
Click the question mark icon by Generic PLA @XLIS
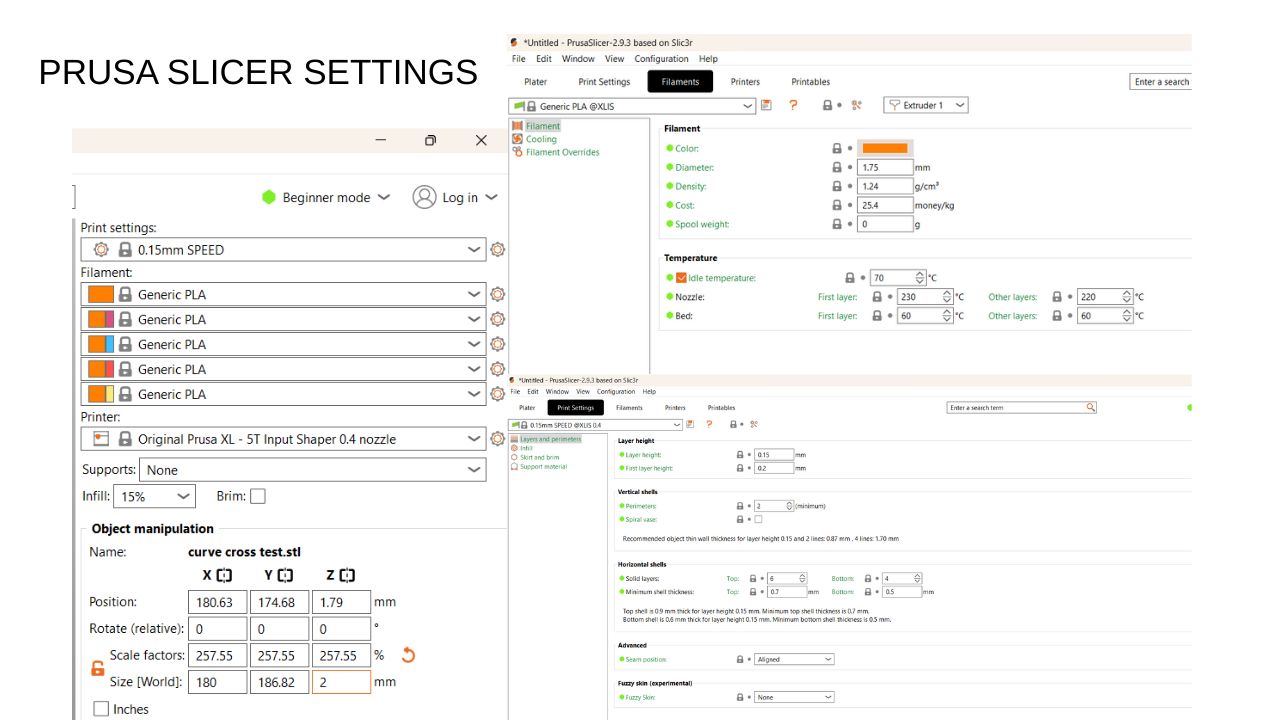pyautogui.click(x=793, y=105)
